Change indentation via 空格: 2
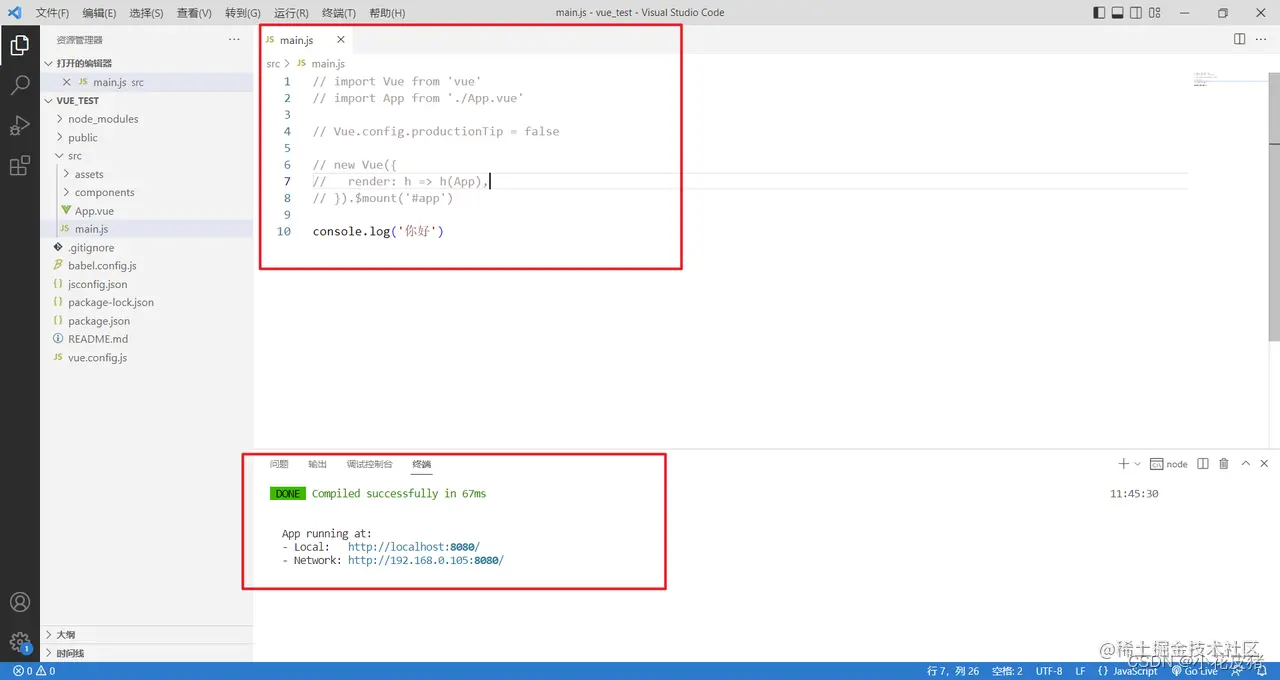The width and height of the screenshot is (1280, 680). click(1007, 671)
